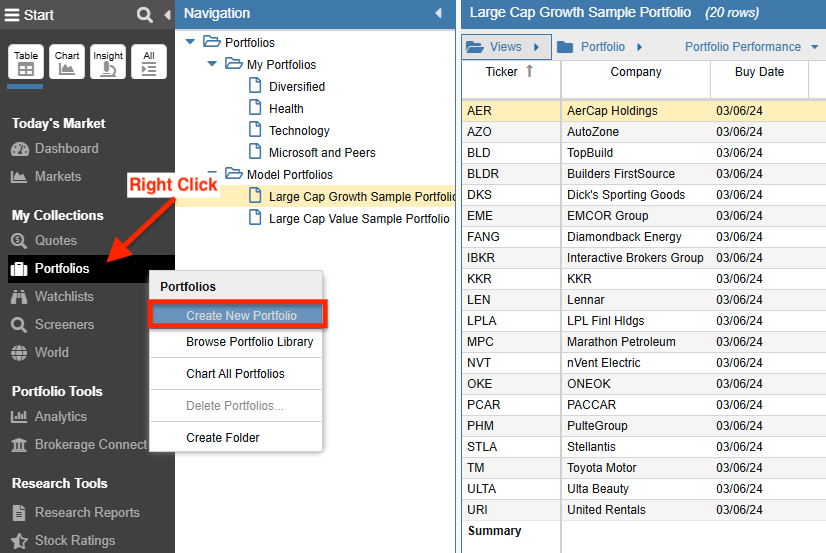Choose Delete Portfolios... menu entry
The image size is (826, 553).
(236, 406)
